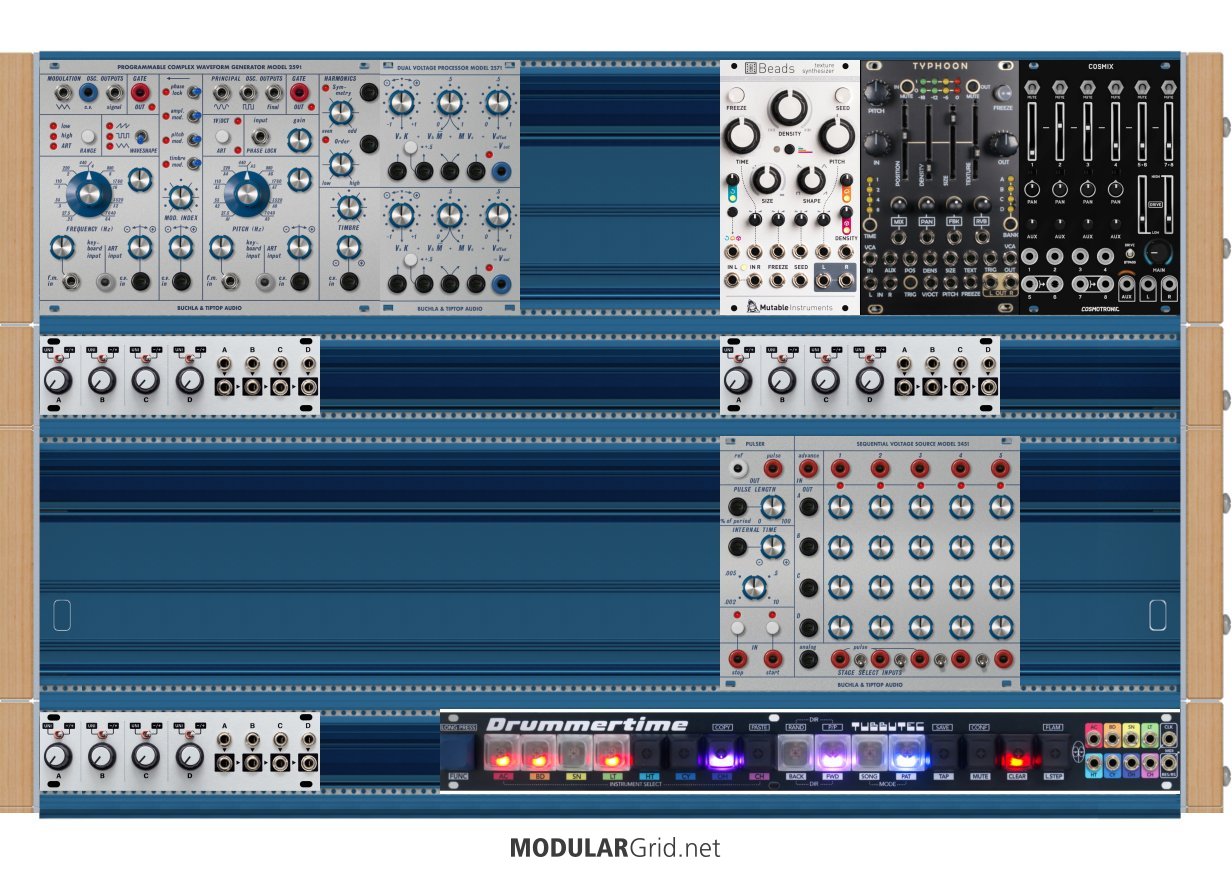
Task: Tap the OH instrument pad on Drummertime
Action: (x=722, y=752)
